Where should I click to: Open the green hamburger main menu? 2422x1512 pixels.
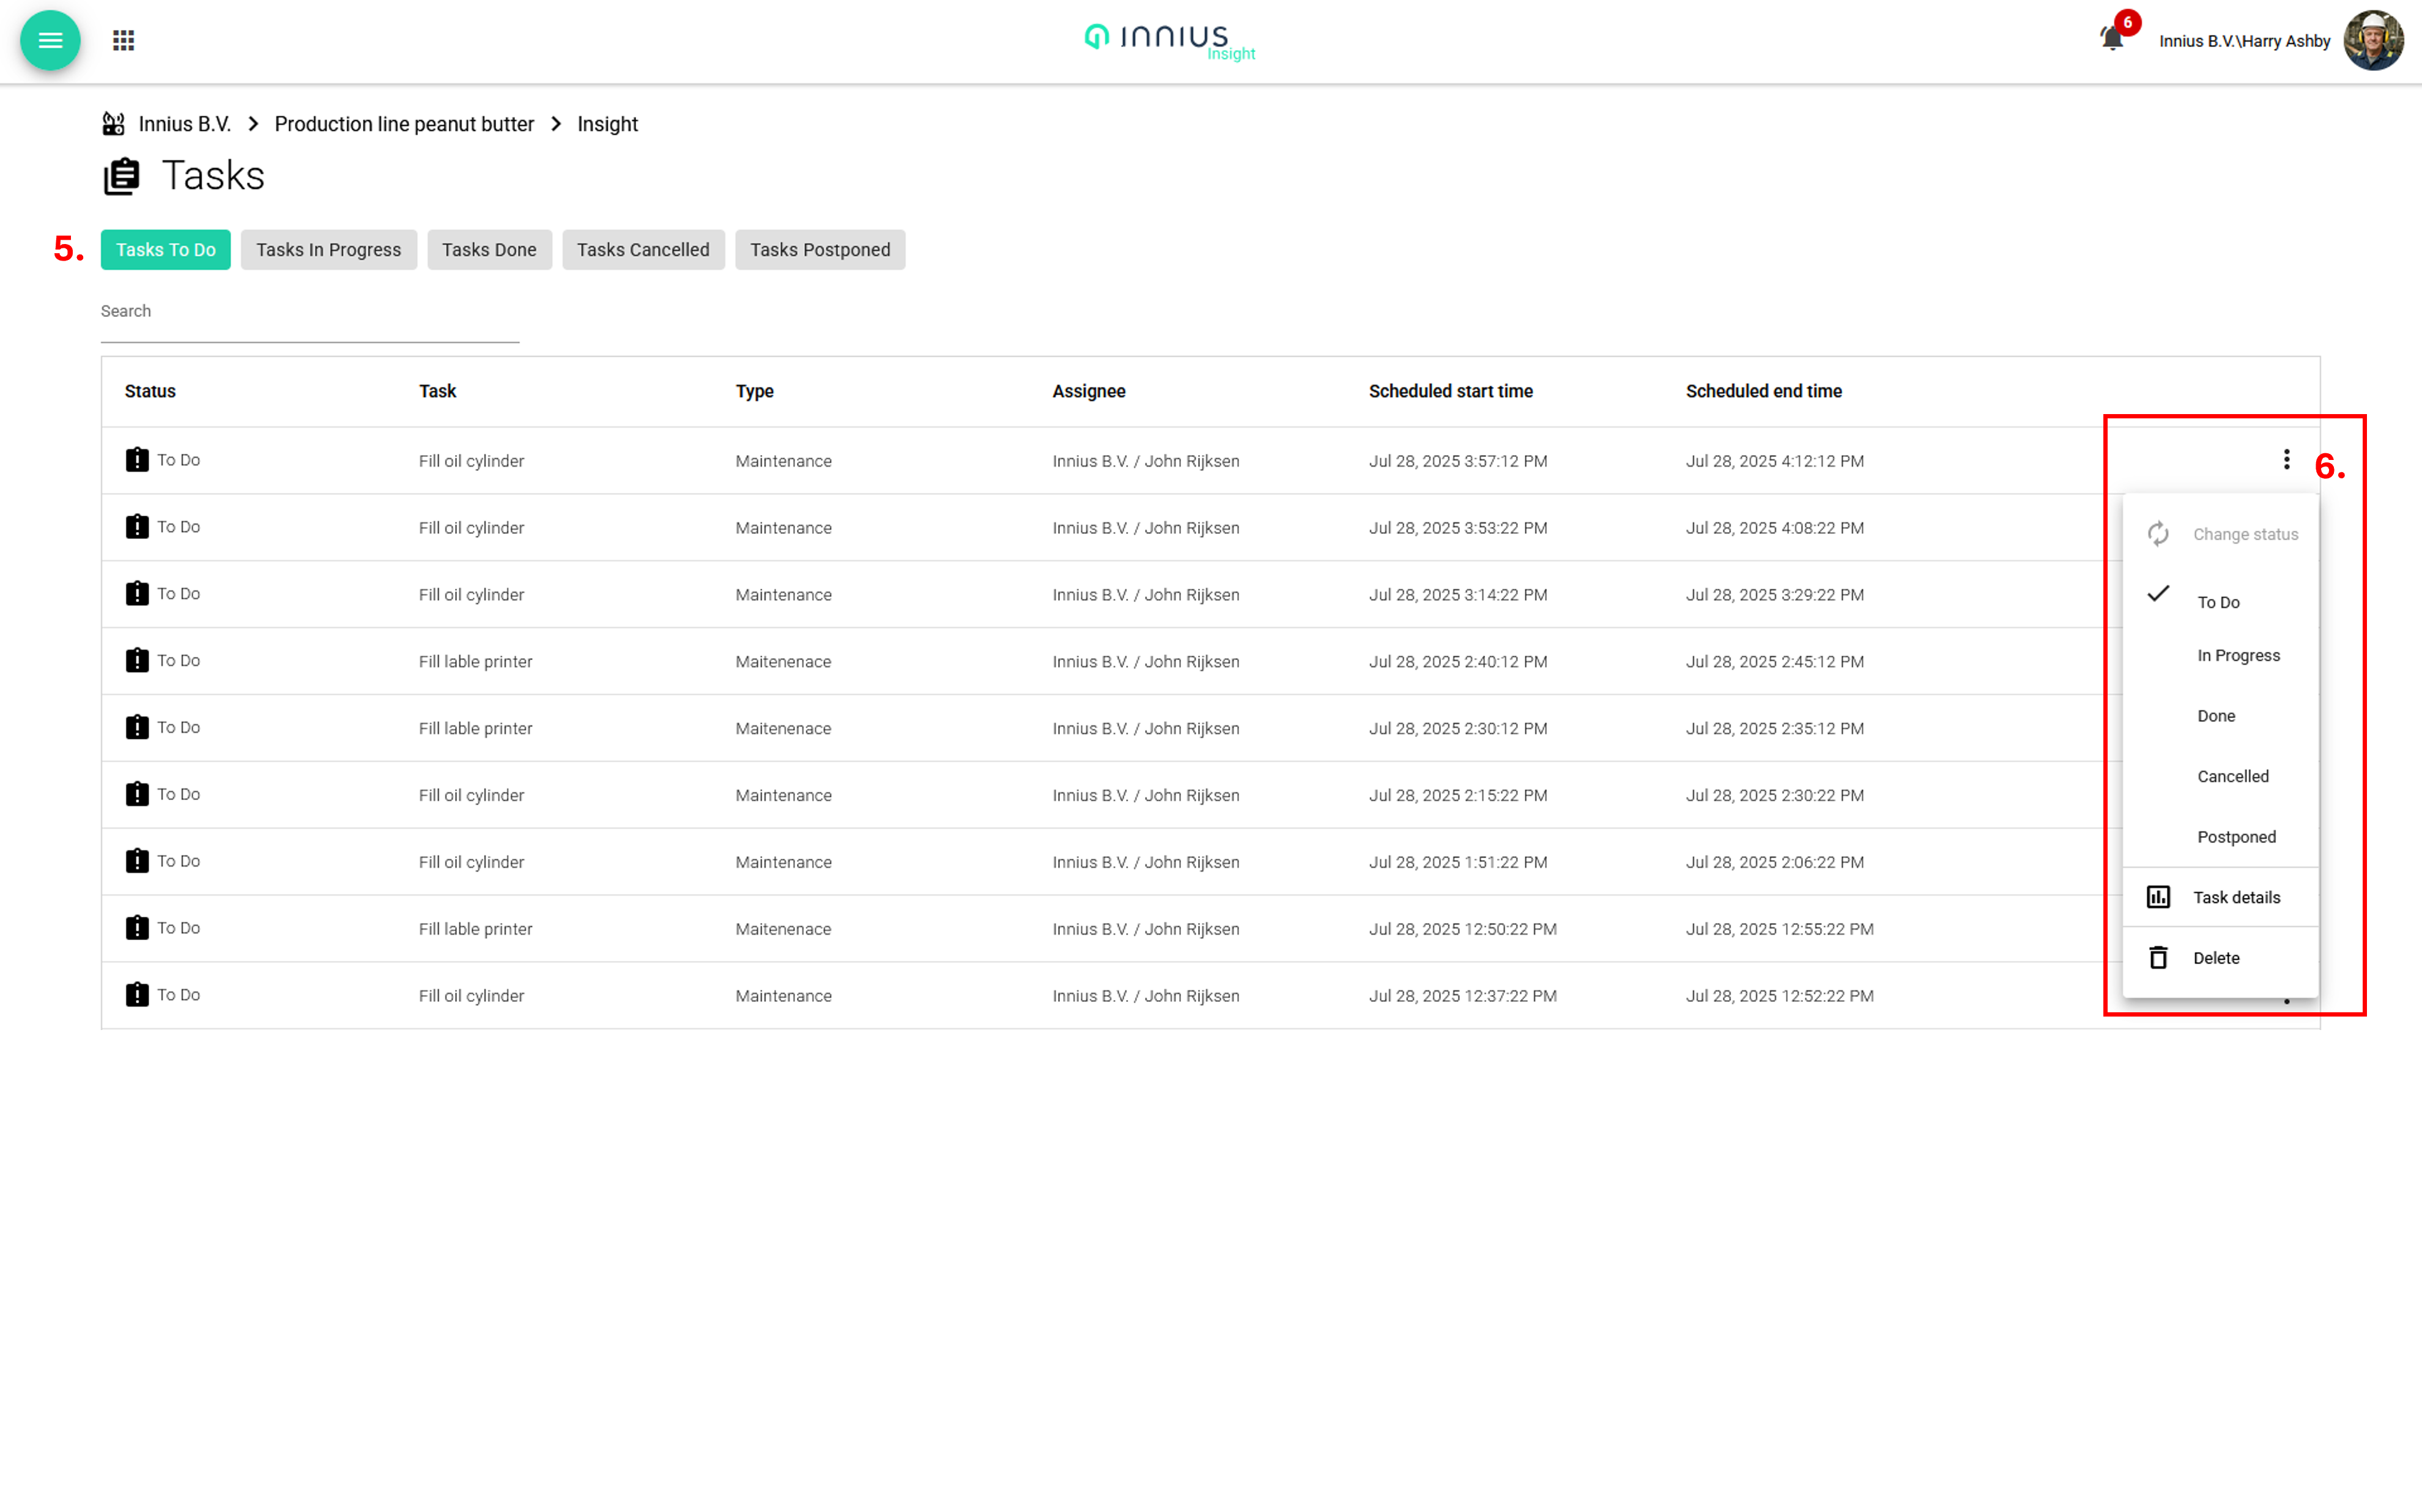[50, 40]
